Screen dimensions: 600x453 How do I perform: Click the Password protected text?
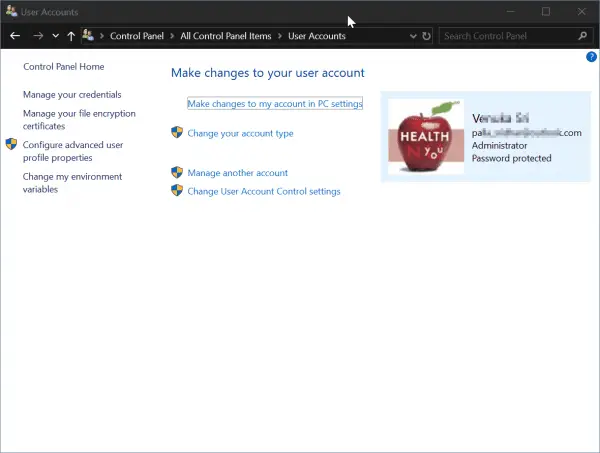pos(512,158)
